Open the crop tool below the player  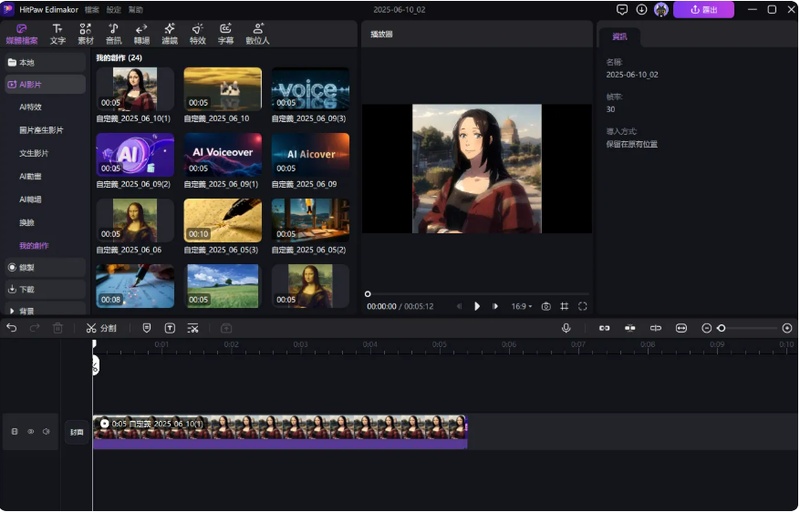(x=564, y=306)
